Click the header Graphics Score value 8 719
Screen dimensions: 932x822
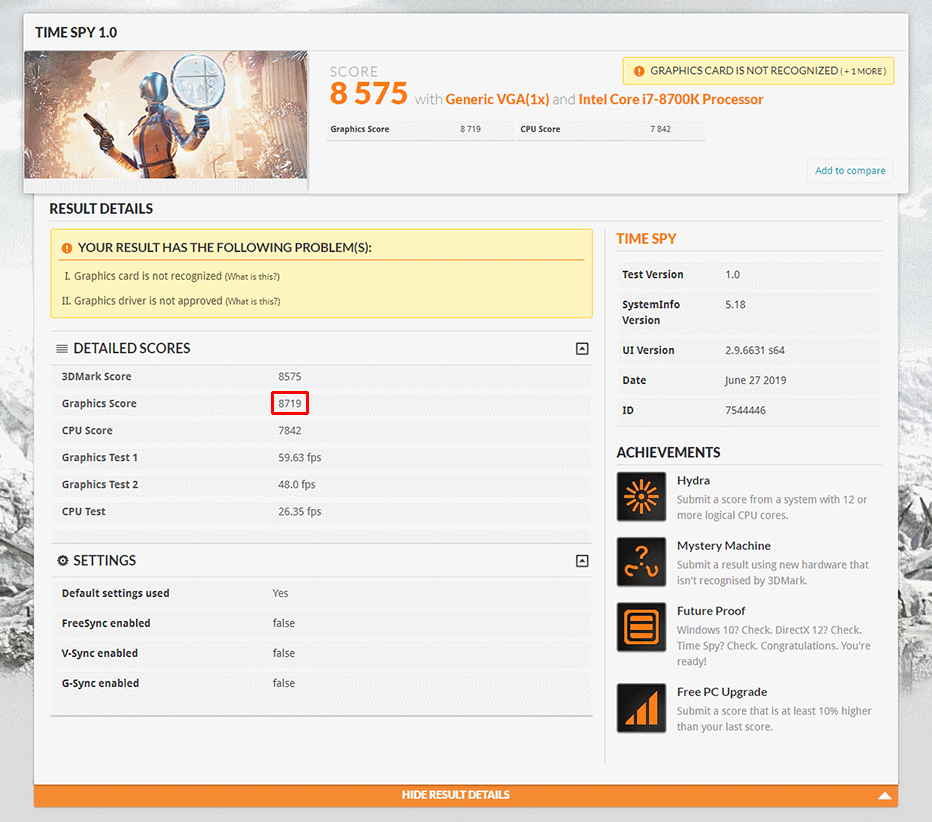(470, 129)
